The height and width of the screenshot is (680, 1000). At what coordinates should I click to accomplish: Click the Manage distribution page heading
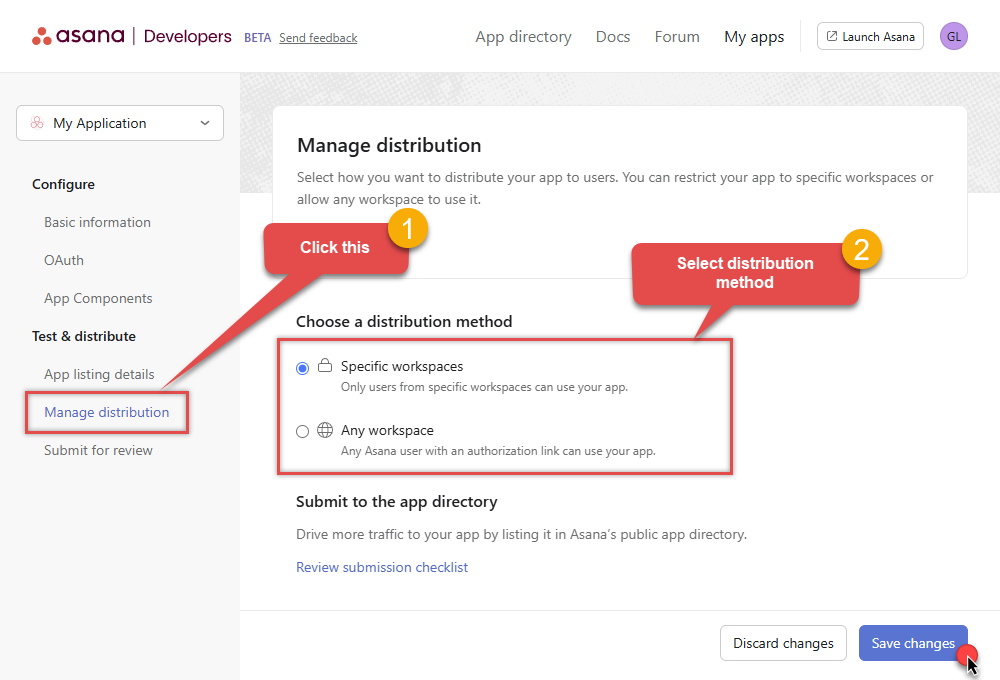click(389, 145)
